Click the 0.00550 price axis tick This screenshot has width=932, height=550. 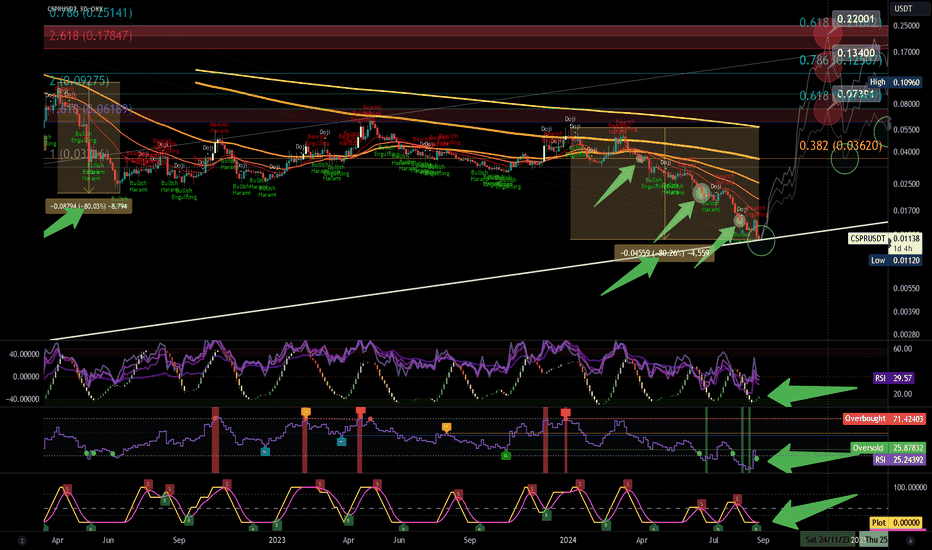tap(906, 288)
